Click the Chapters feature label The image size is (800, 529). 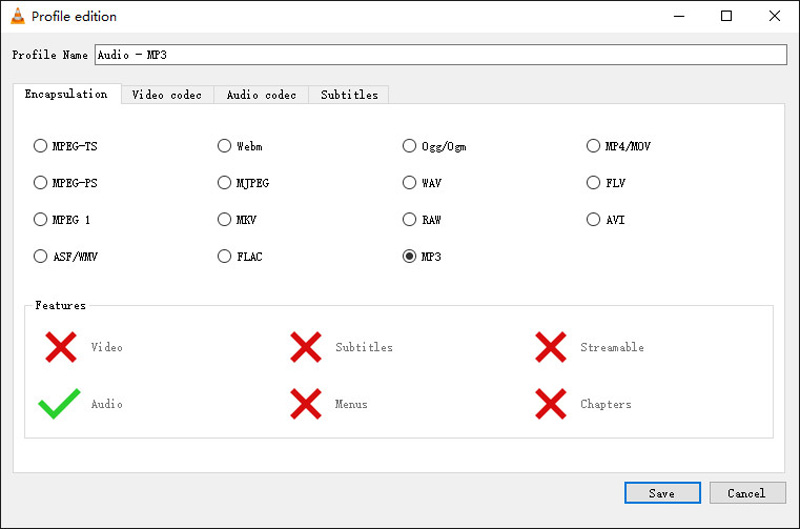point(606,404)
